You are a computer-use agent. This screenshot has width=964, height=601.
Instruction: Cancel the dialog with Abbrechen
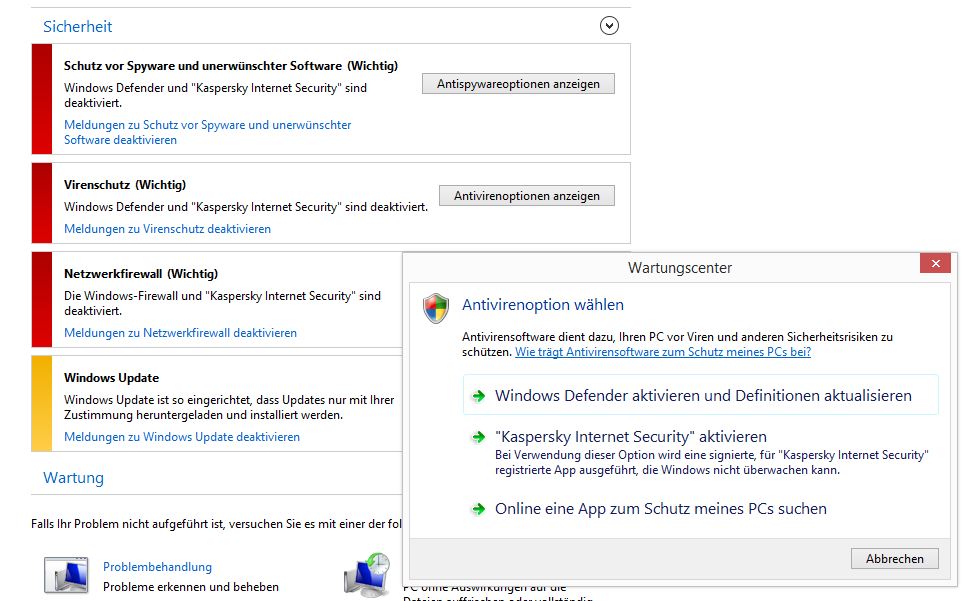pyautogui.click(x=894, y=559)
